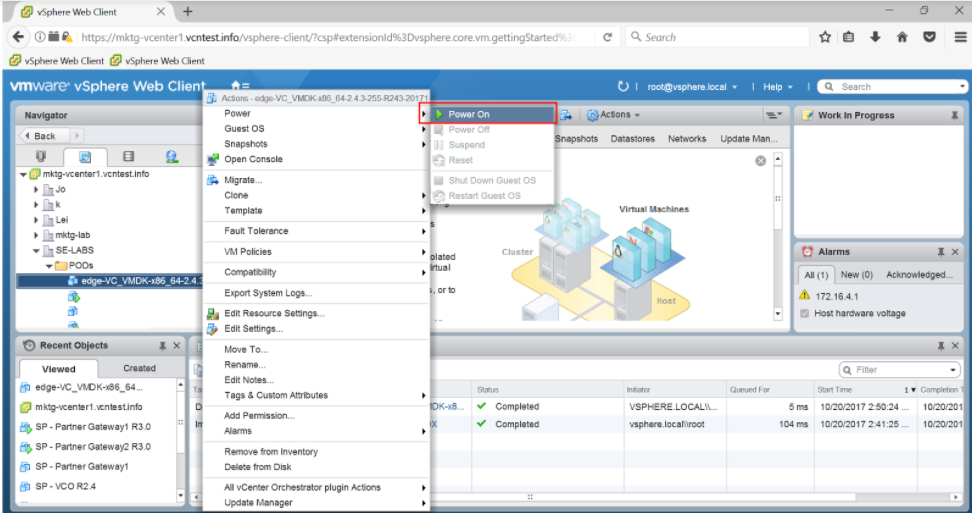Switch to the Created tab in Recent Objects
The height and width of the screenshot is (513, 972).
coord(139,368)
